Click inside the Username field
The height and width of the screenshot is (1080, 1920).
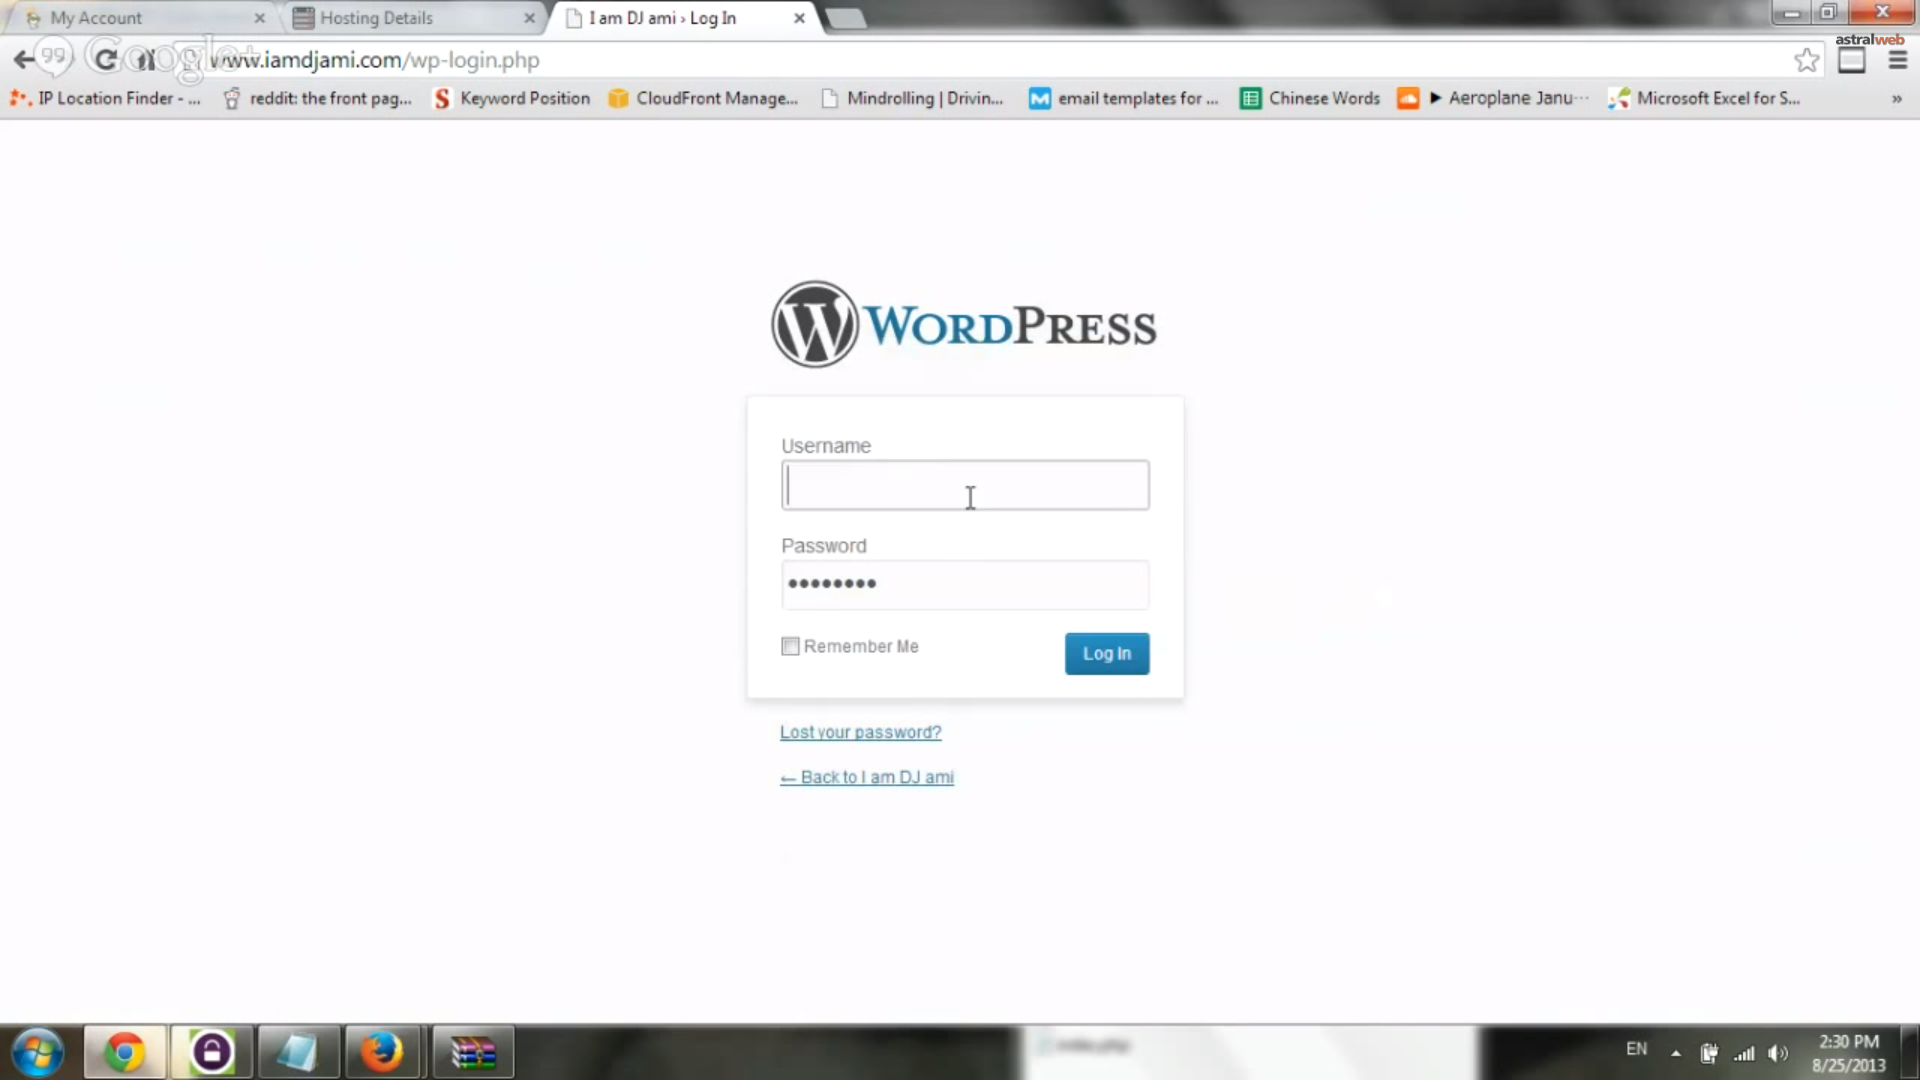(965, 485)
